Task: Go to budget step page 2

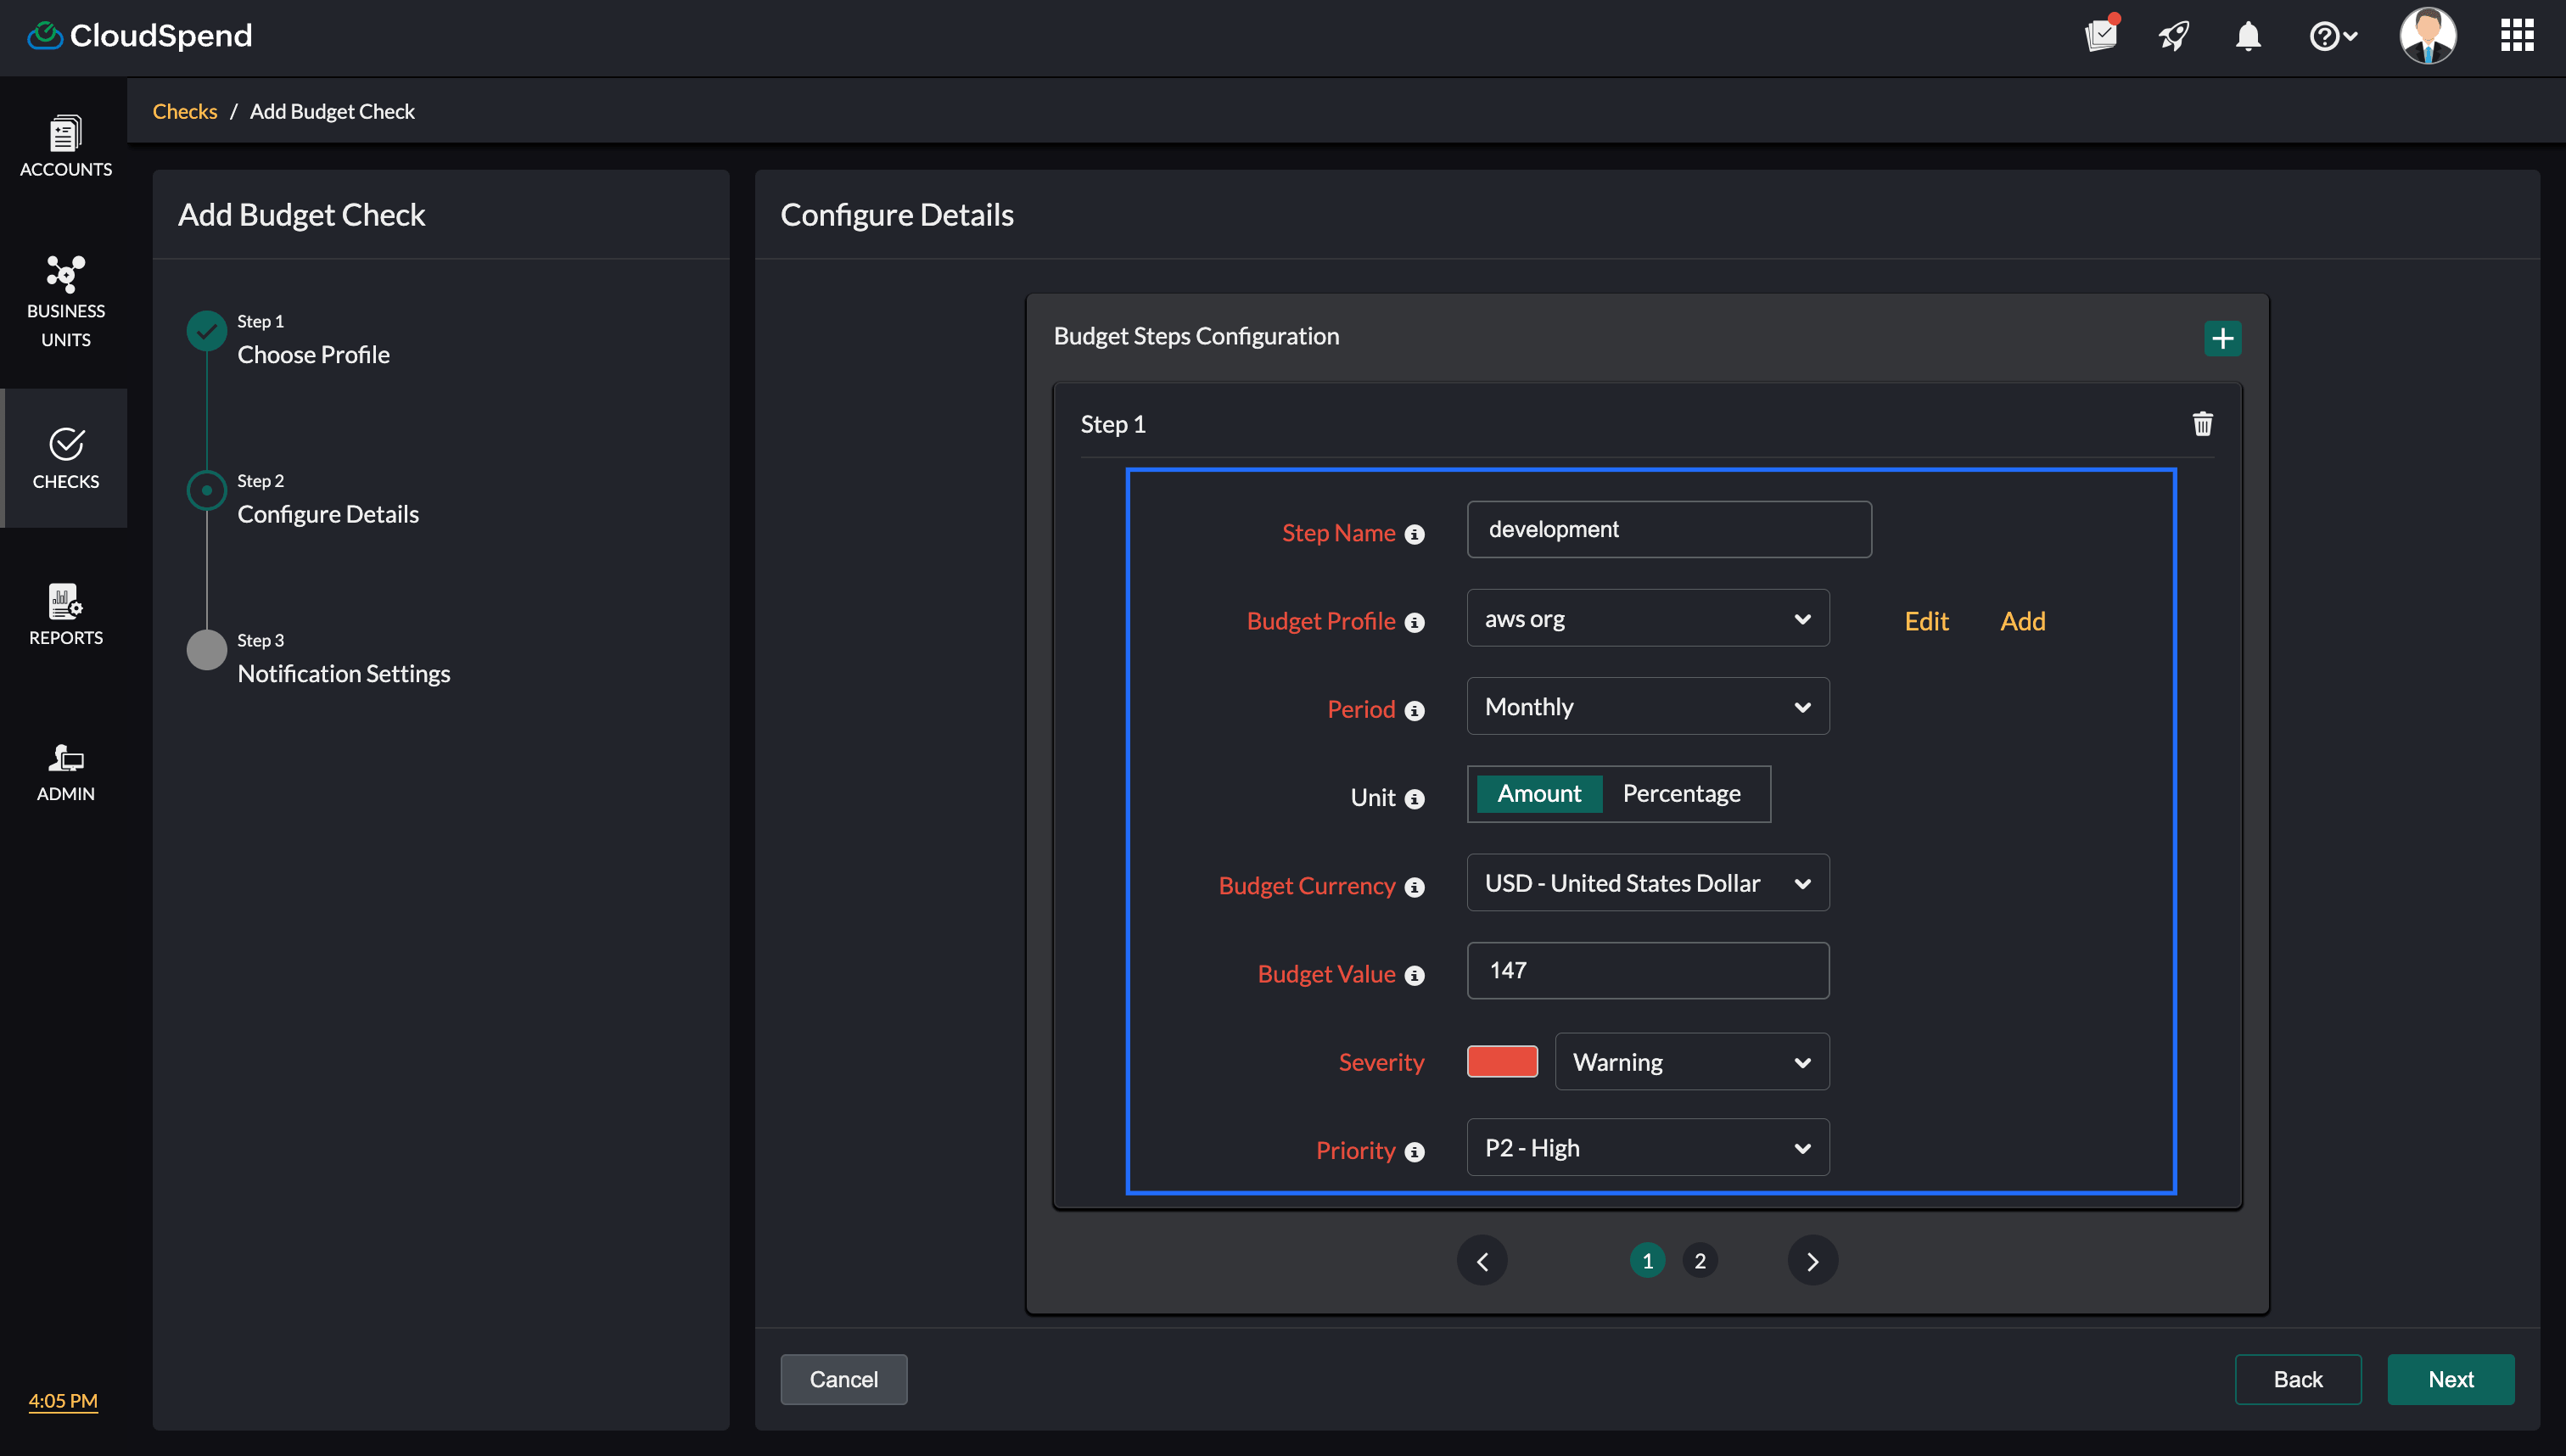Action: (1699, 1260)
